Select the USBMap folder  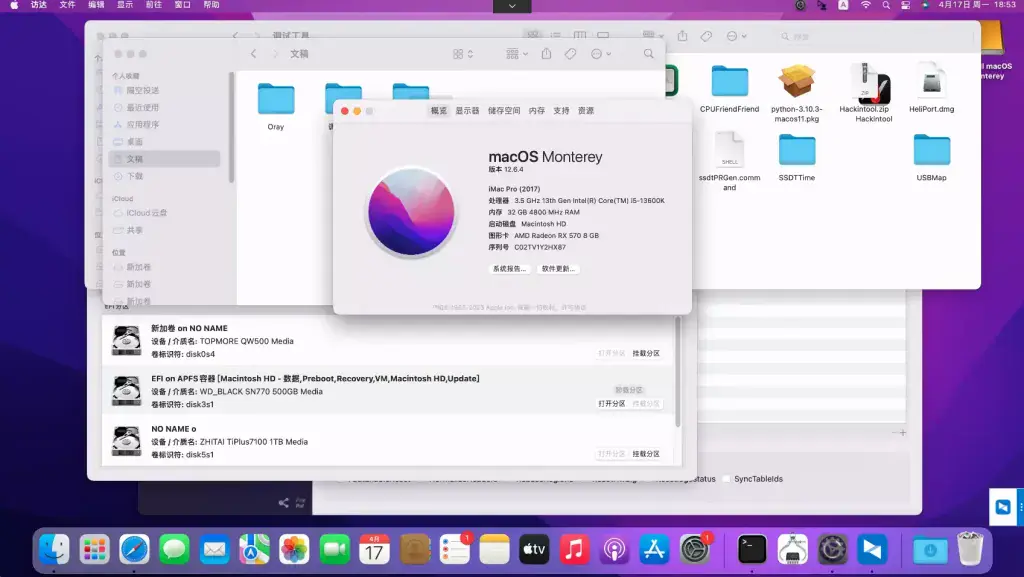[931, 157]
